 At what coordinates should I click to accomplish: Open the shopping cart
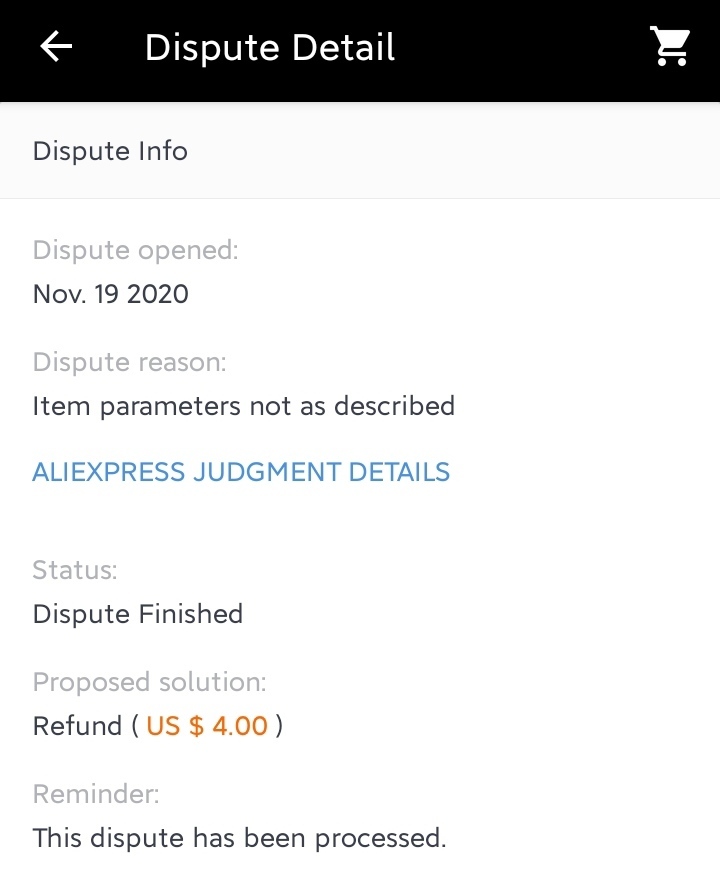(670, 47)
